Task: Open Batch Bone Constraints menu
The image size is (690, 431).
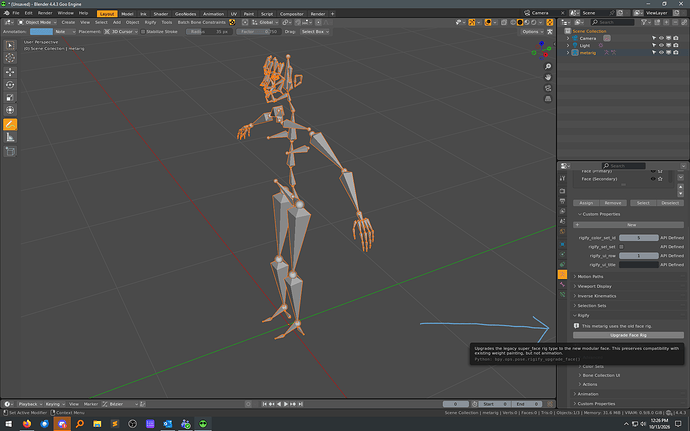Action: (x=202, y=22)
